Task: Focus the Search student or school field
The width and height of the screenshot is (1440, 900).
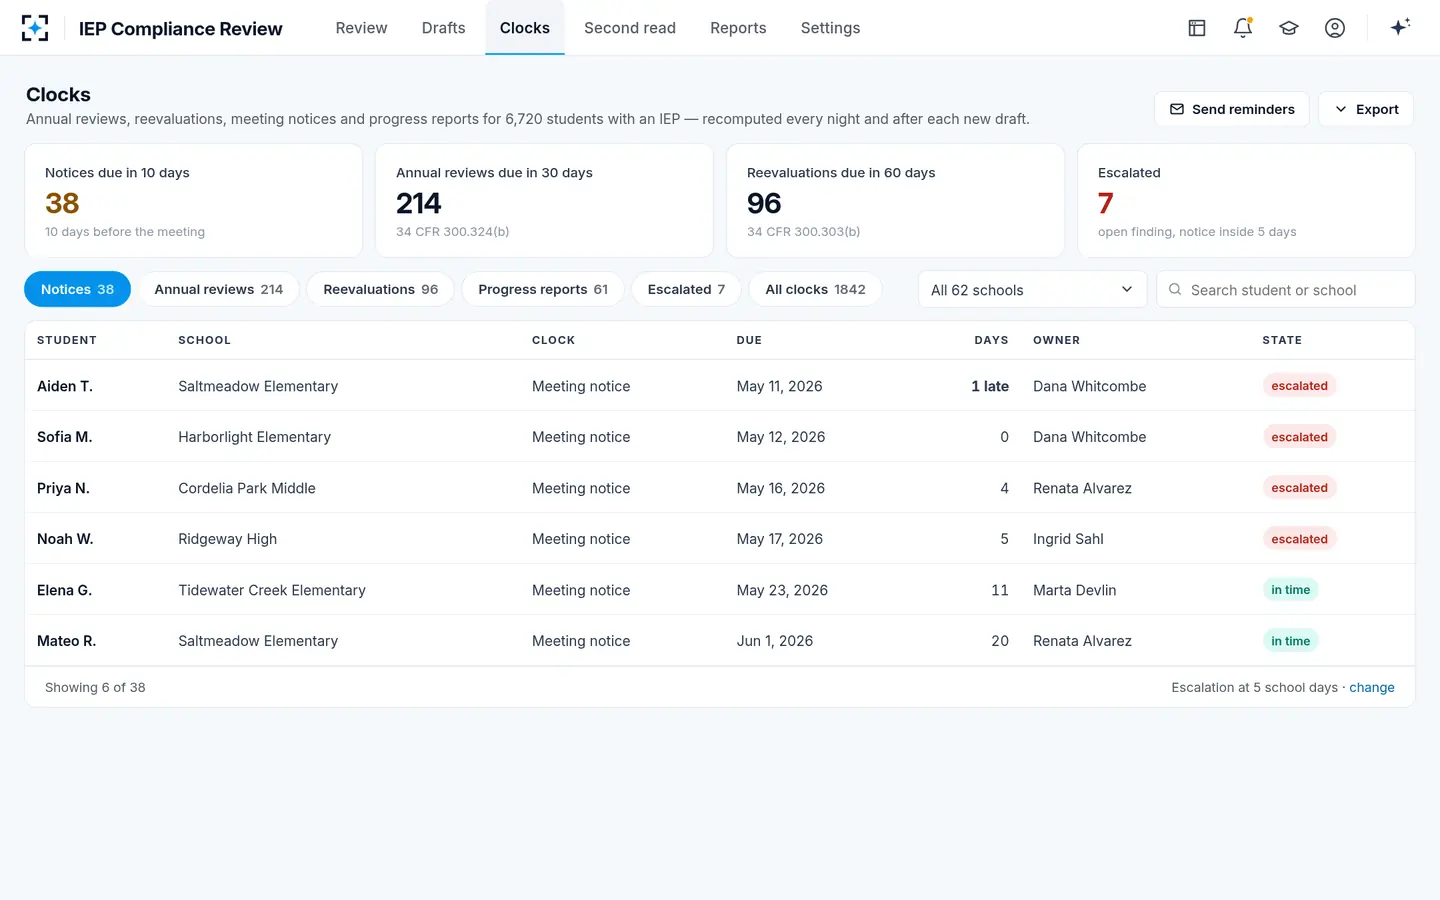Action: (1285, 290)
